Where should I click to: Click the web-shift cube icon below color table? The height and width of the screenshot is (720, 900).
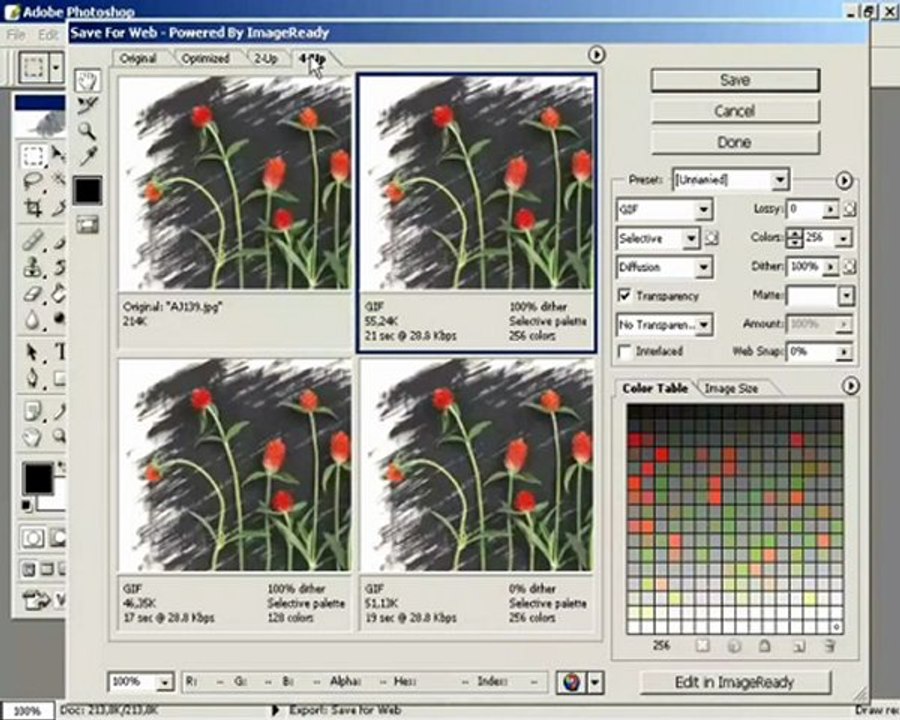(734, 646)
